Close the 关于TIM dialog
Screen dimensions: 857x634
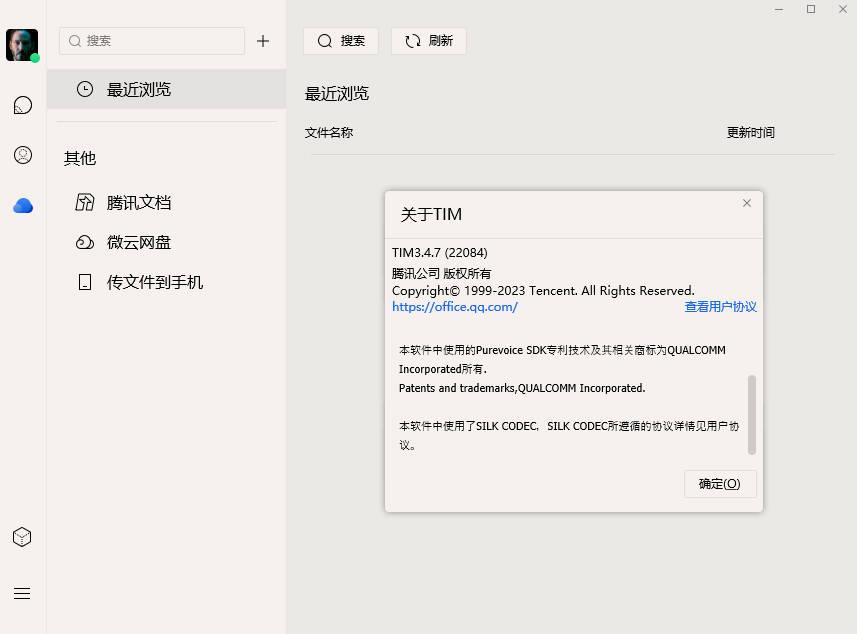[x=747, y=203]
